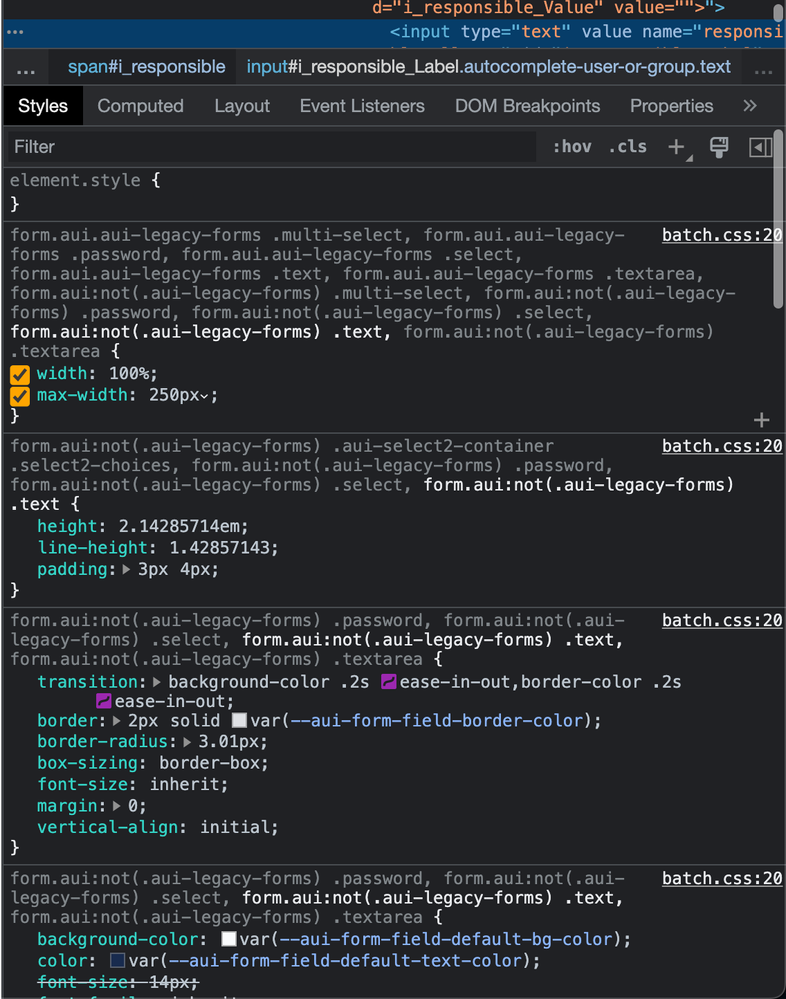Click the --aui-form-field-default-text-color variable

coord(348,961)
